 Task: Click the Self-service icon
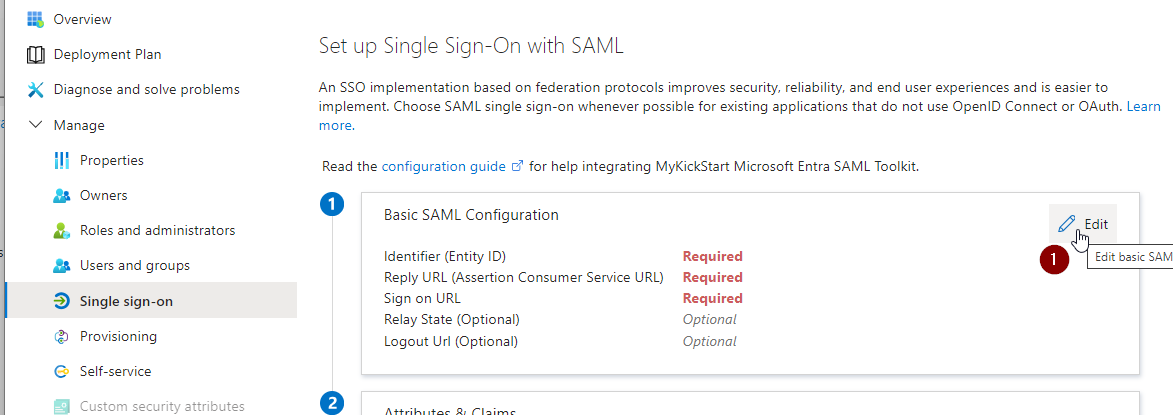62,371
